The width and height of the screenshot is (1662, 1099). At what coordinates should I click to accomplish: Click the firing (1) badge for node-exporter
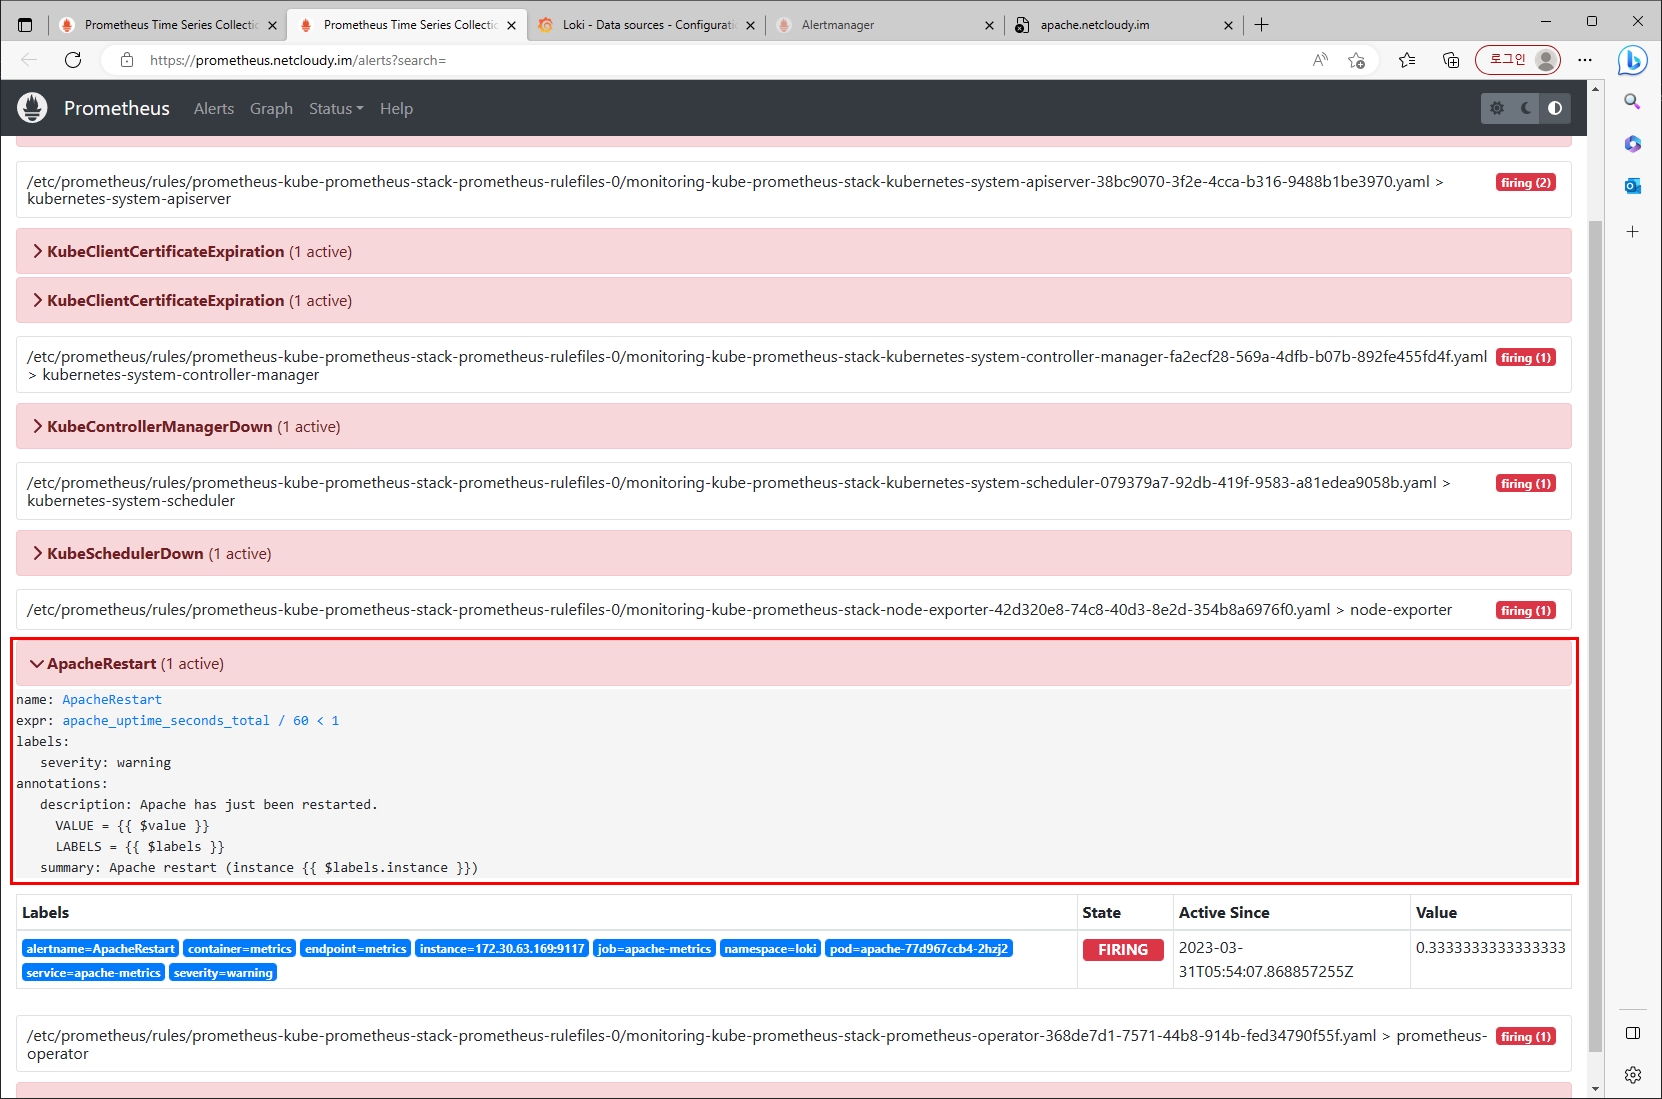(x=1525, y=610)
